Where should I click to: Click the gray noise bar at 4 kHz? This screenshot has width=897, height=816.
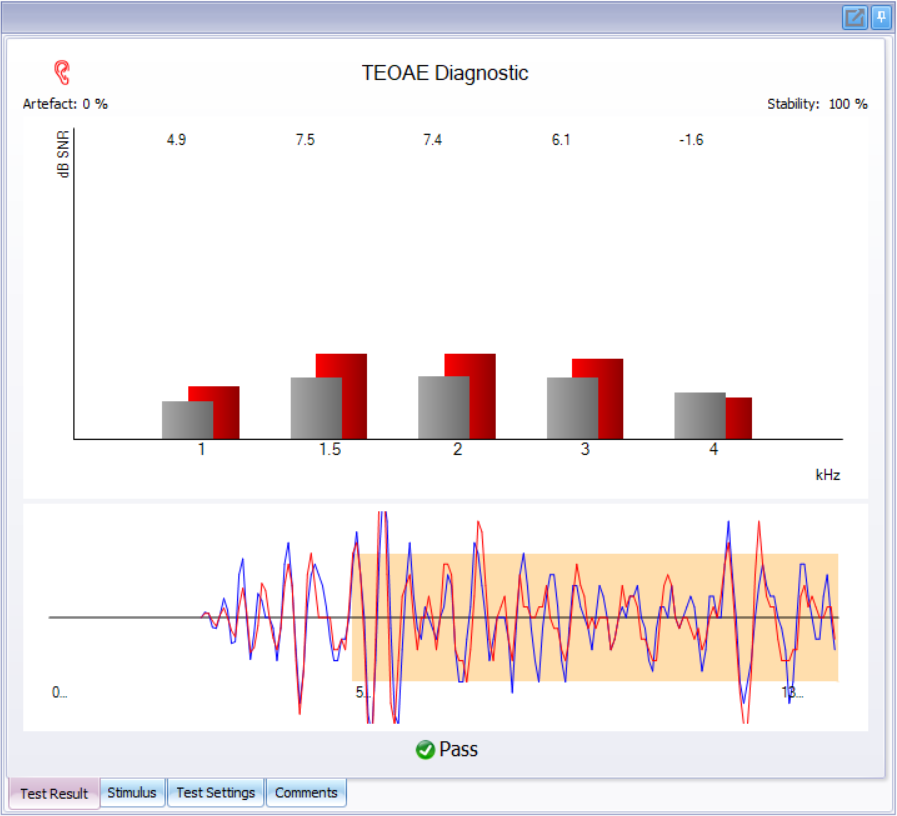700,415
